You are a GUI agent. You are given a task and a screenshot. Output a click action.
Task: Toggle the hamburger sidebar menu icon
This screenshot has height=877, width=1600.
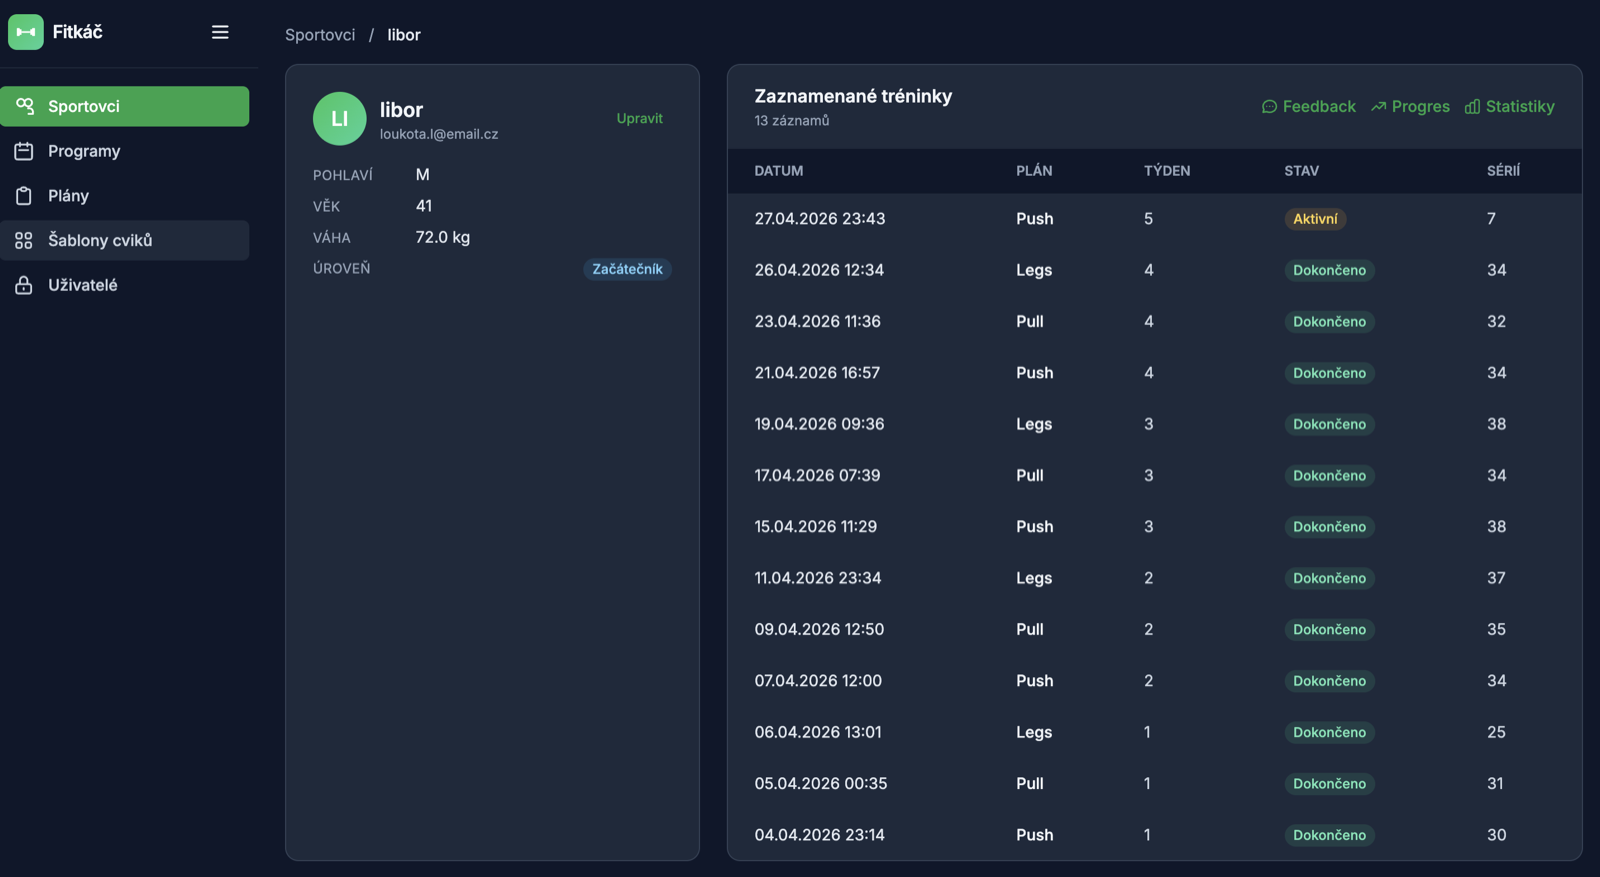click(220, 32)
